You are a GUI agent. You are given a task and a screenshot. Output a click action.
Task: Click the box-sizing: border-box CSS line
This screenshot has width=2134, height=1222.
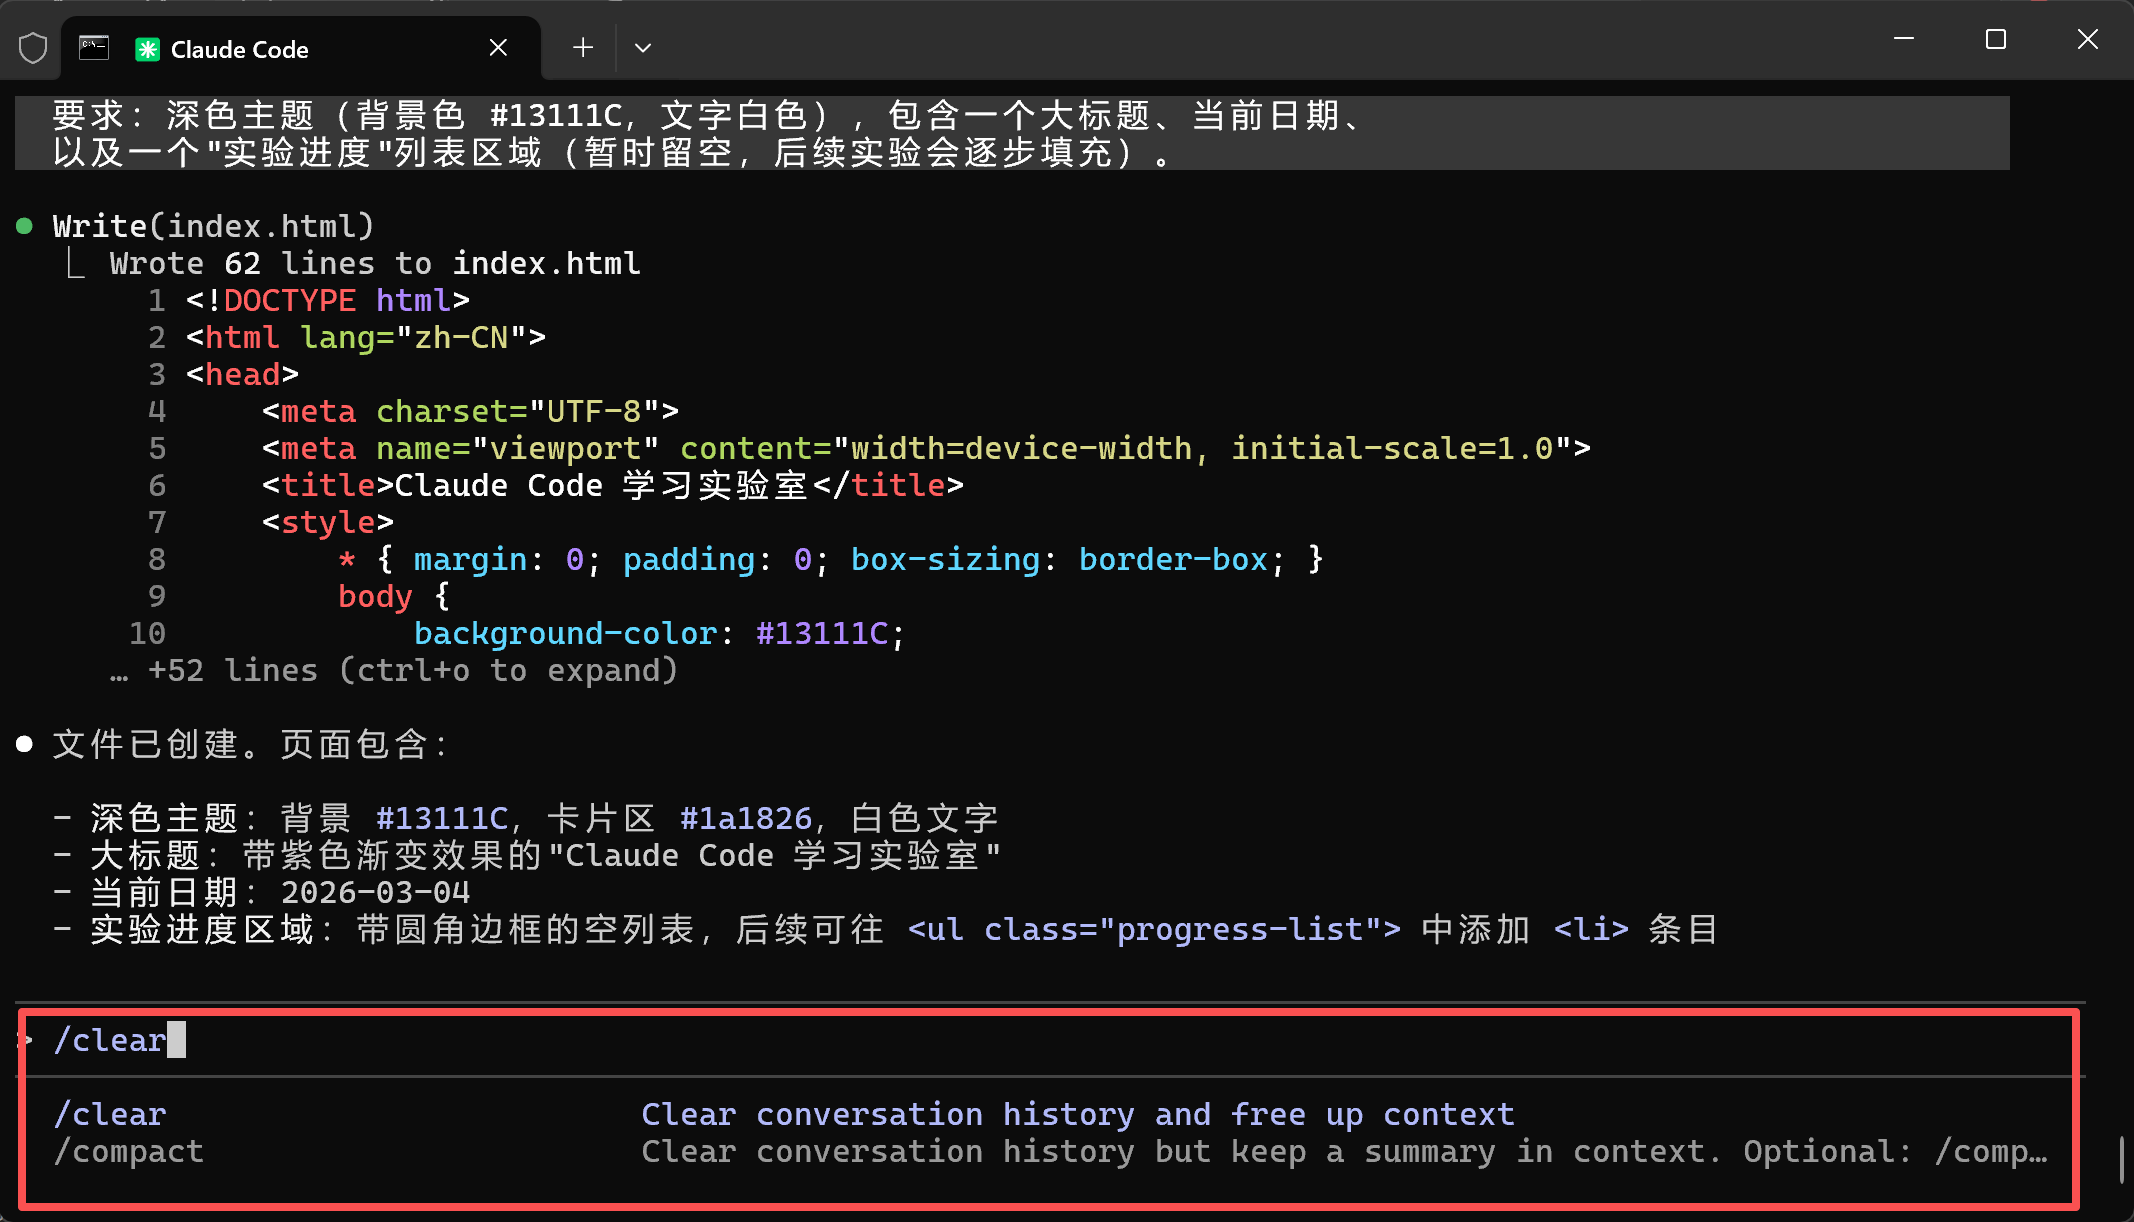[x=831, y=560]
